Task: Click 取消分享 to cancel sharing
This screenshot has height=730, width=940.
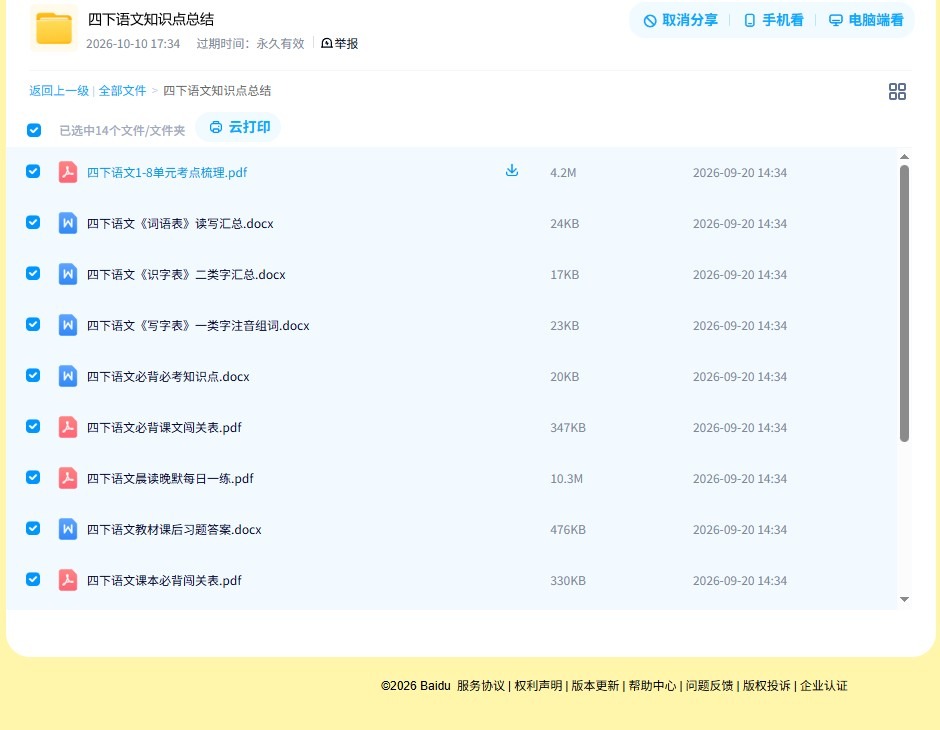Action: pyautogui.click(x=680, y=20)
